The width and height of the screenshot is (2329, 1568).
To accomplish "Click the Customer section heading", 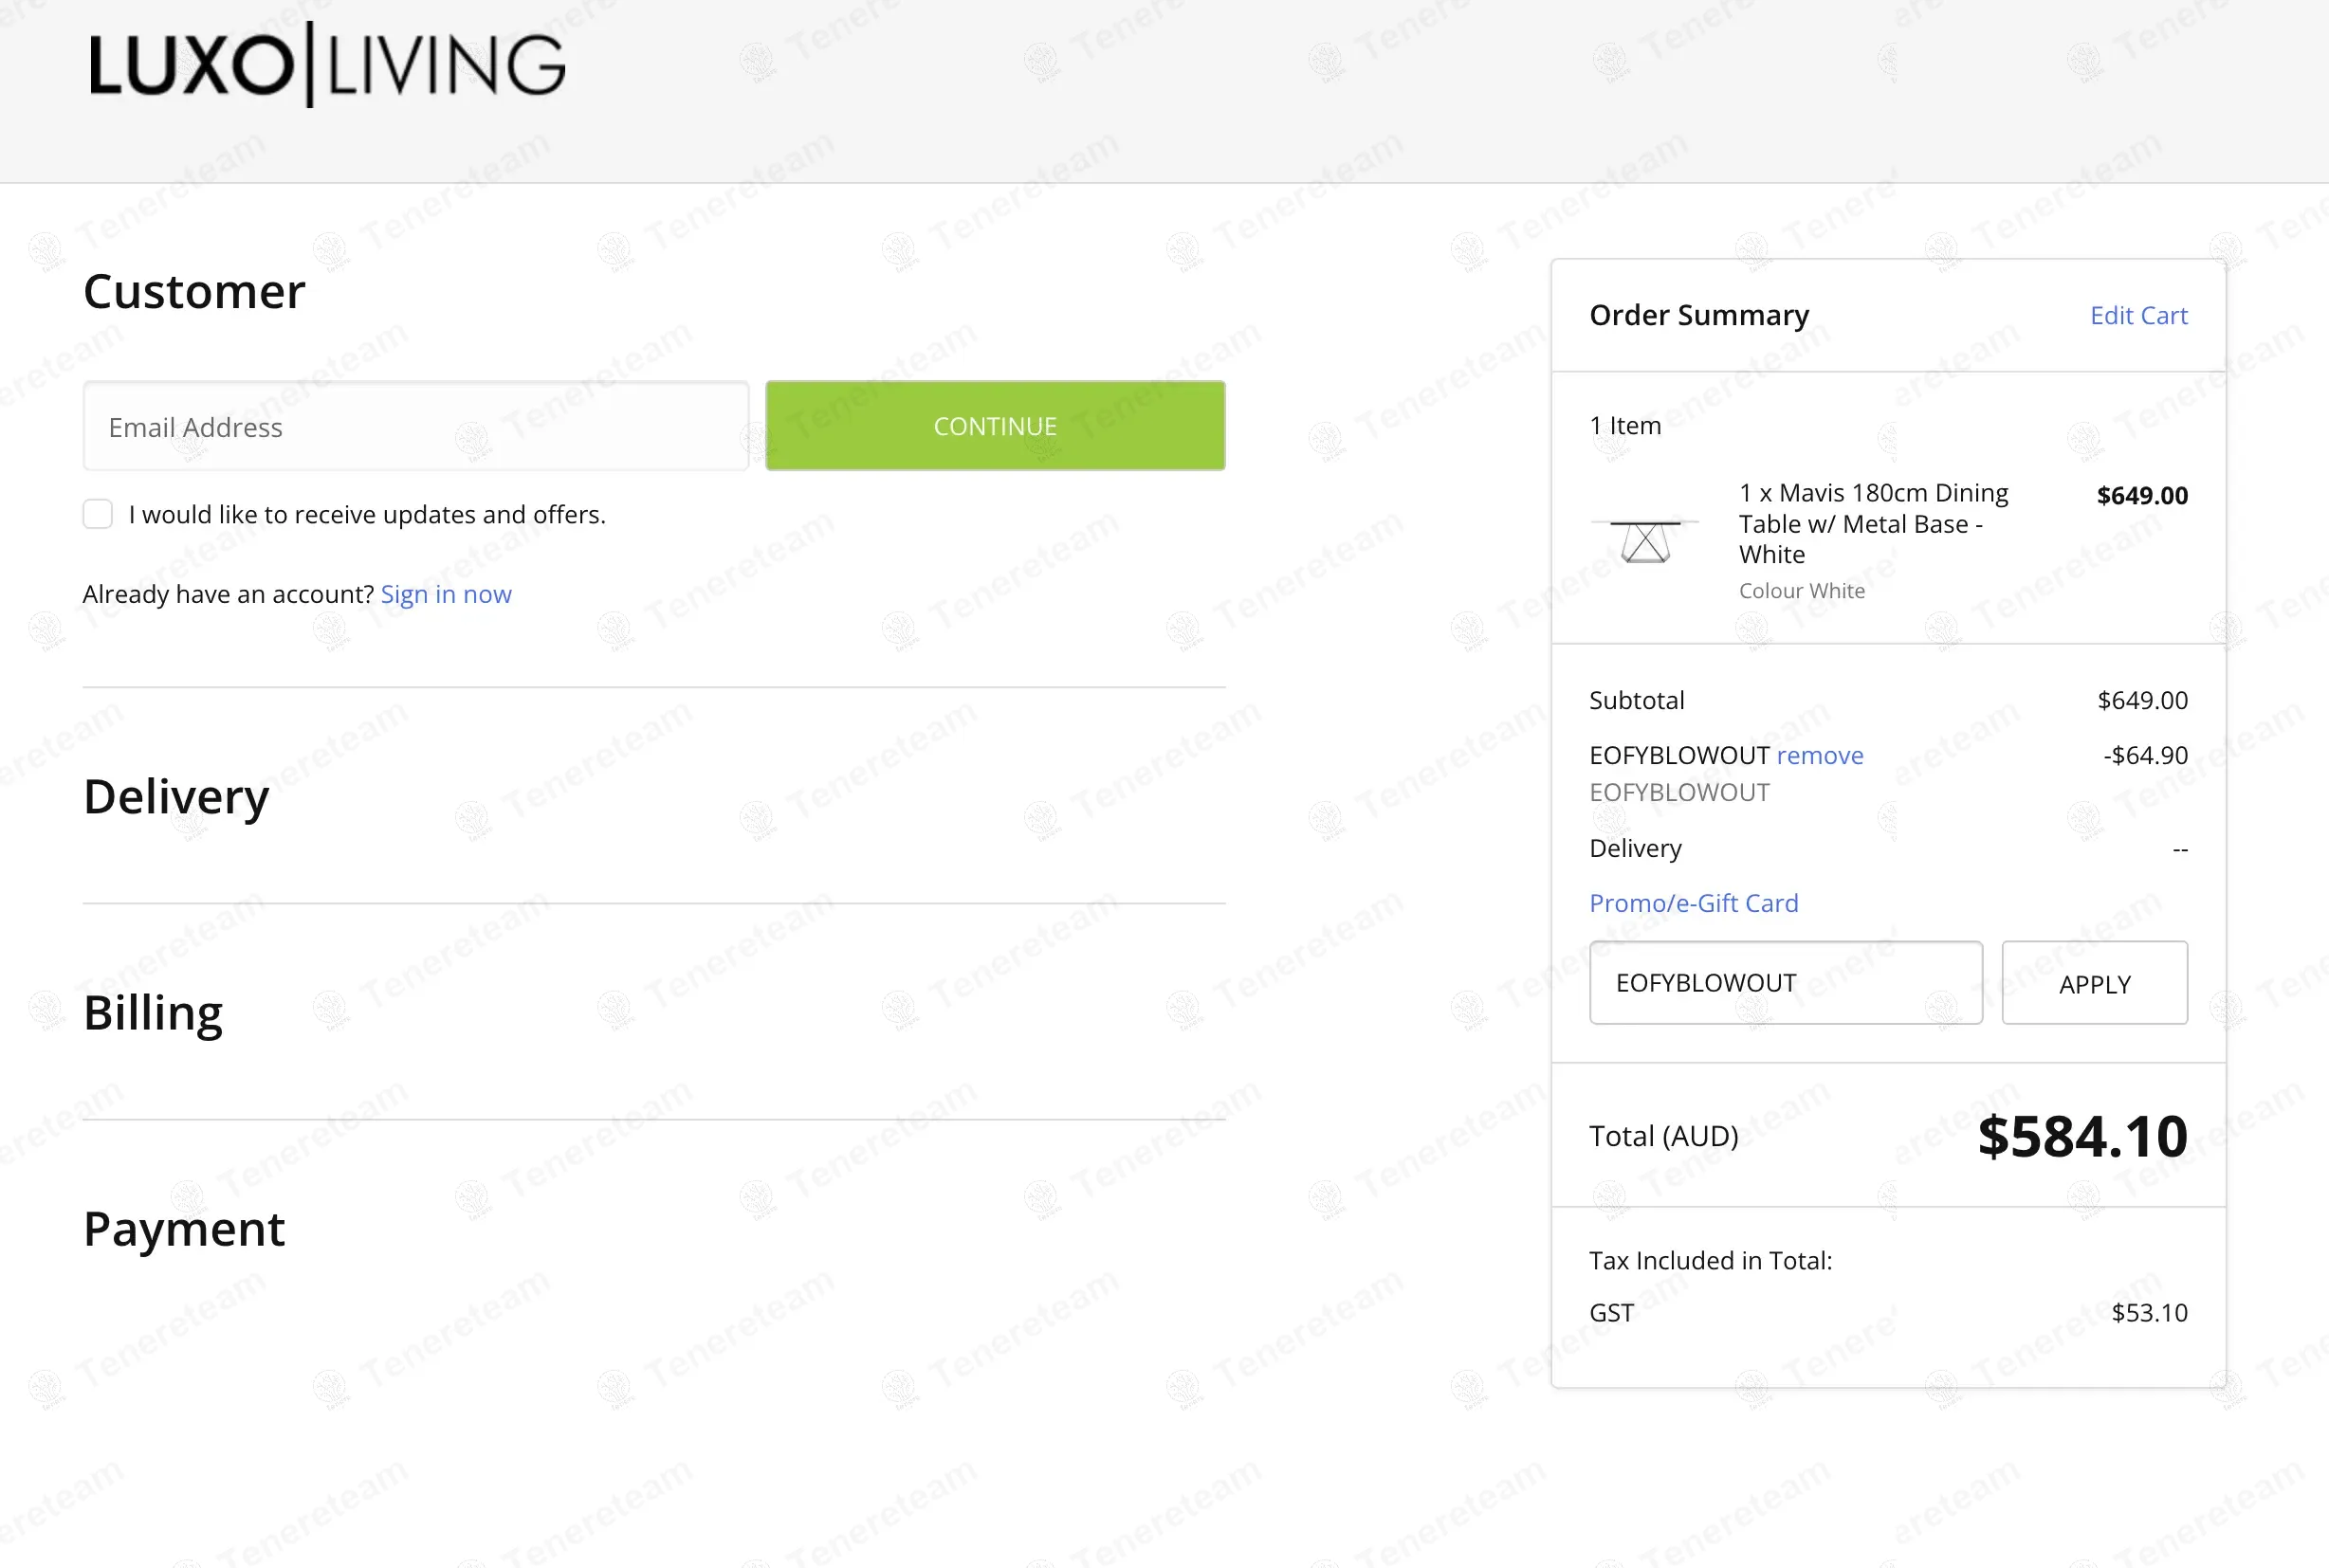I will [x=194, y=291].
